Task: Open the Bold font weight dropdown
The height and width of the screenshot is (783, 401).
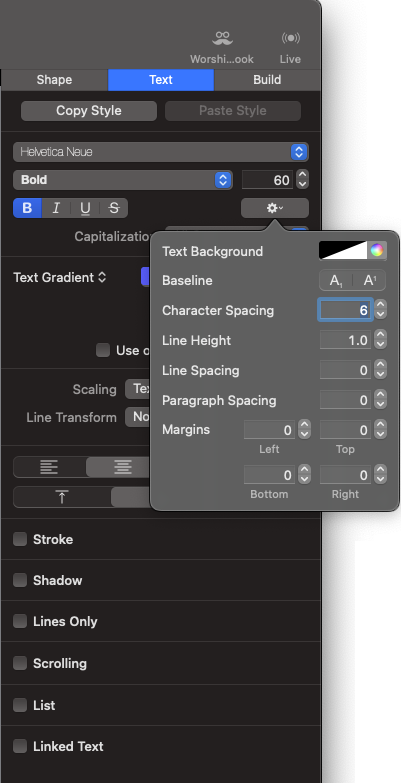Action: pyautogui.click(x=123, y=180)
